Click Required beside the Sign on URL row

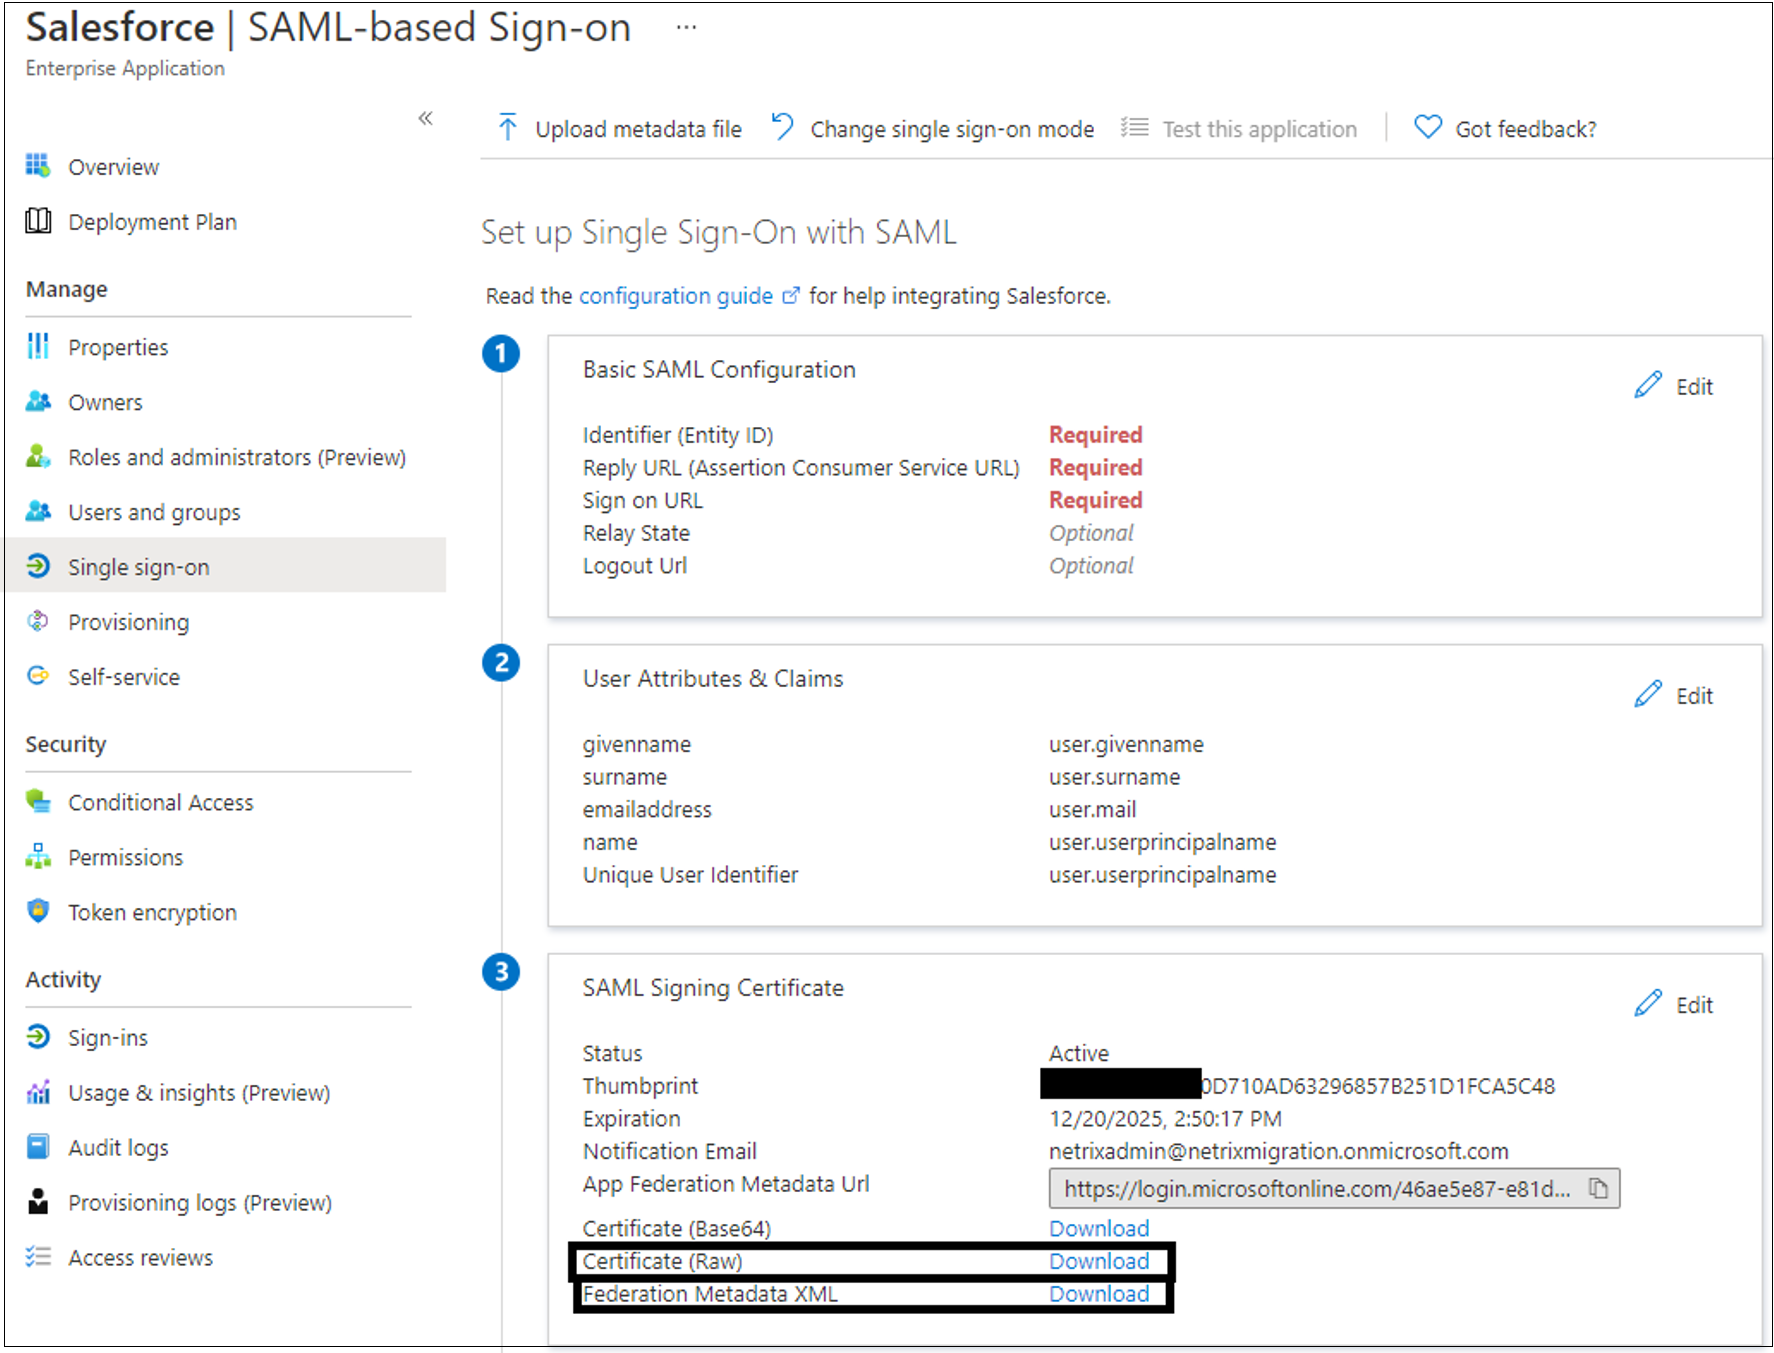tap(1096, 499)
